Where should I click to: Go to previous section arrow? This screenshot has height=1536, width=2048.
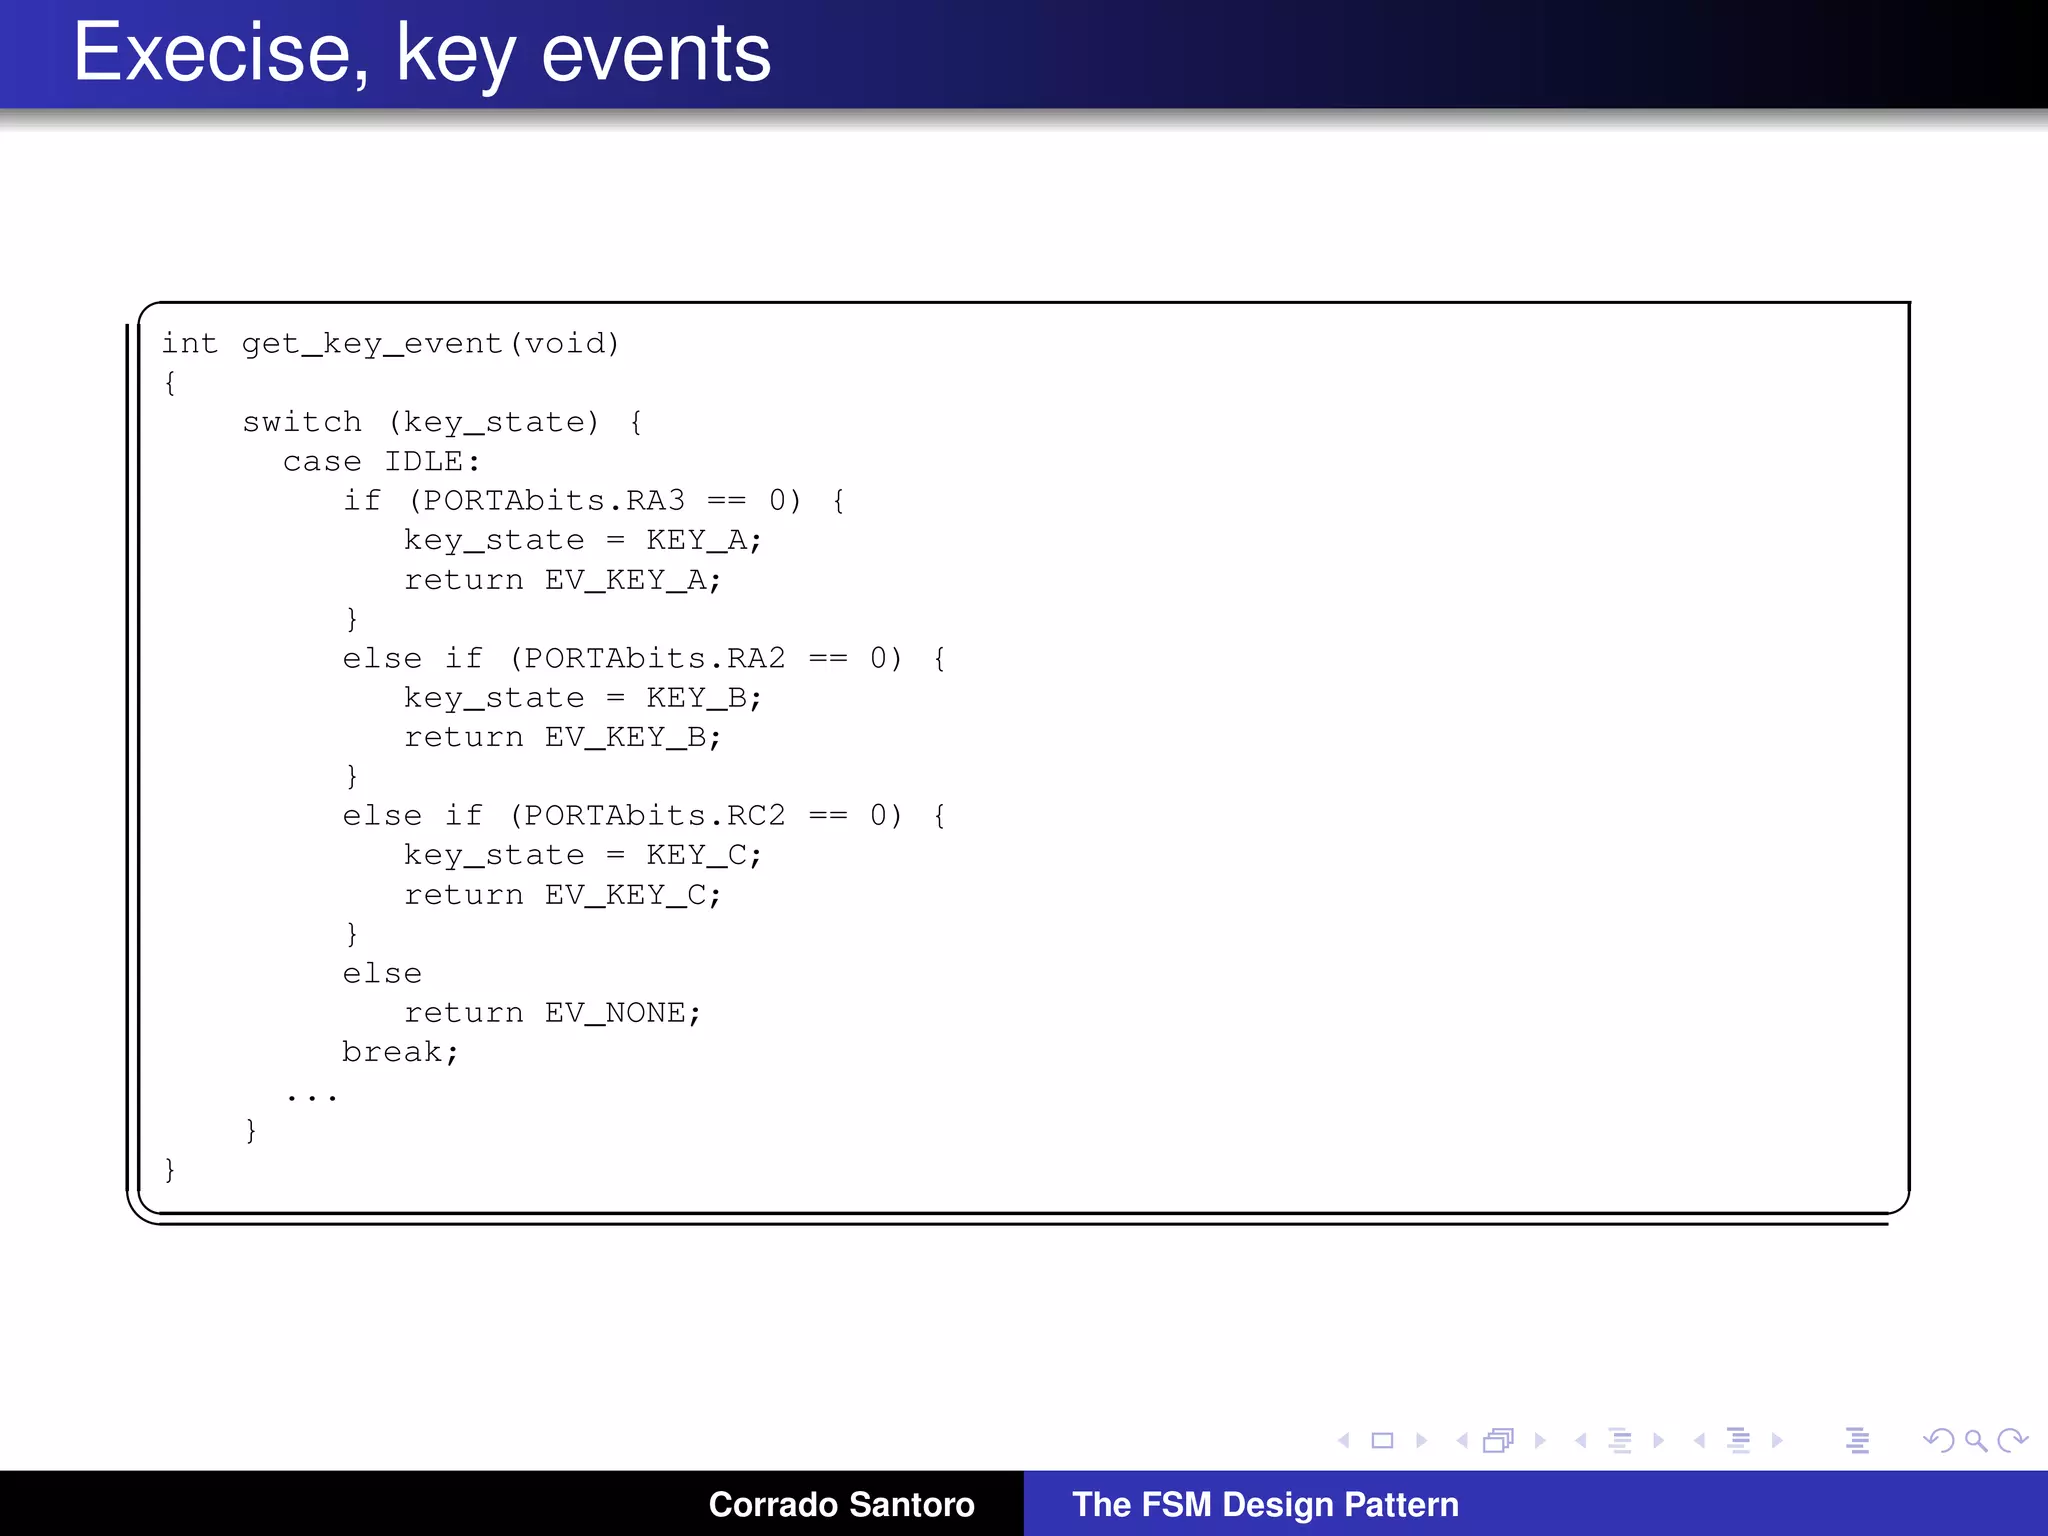coord(1699,1441)
